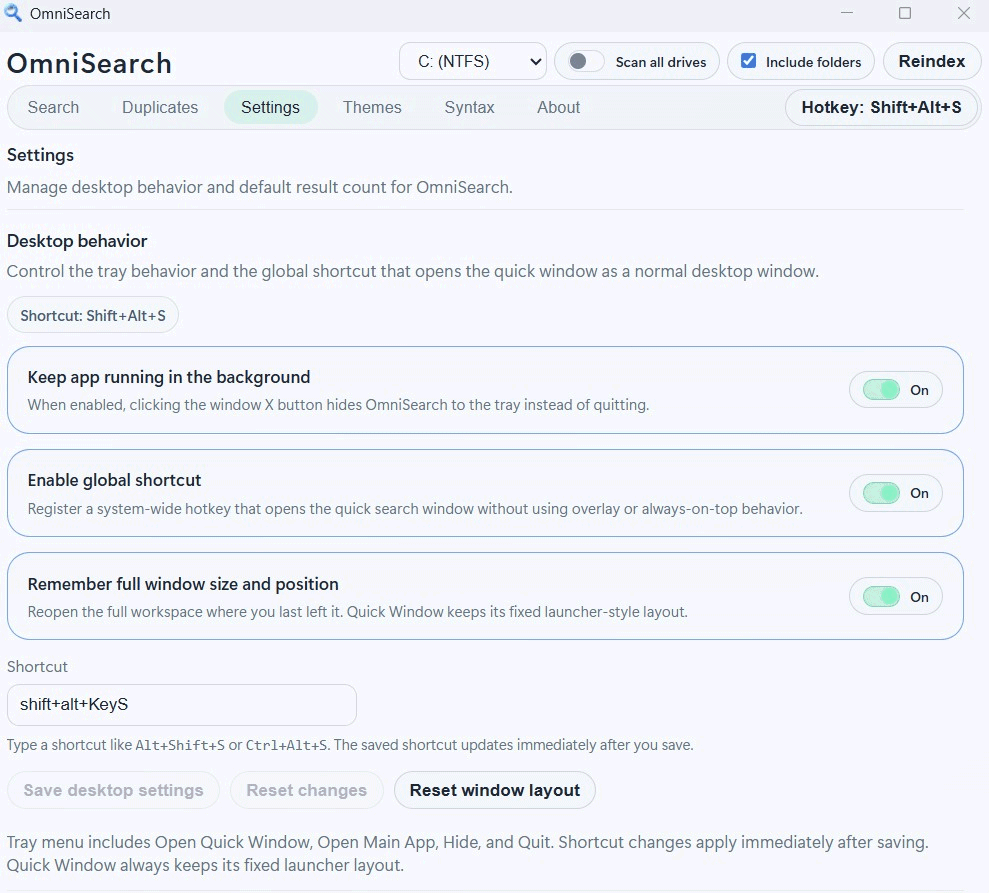Screen dimensions: 989x893
Task: Click inside the shortcut input field
Action: (x=182, y=704)
